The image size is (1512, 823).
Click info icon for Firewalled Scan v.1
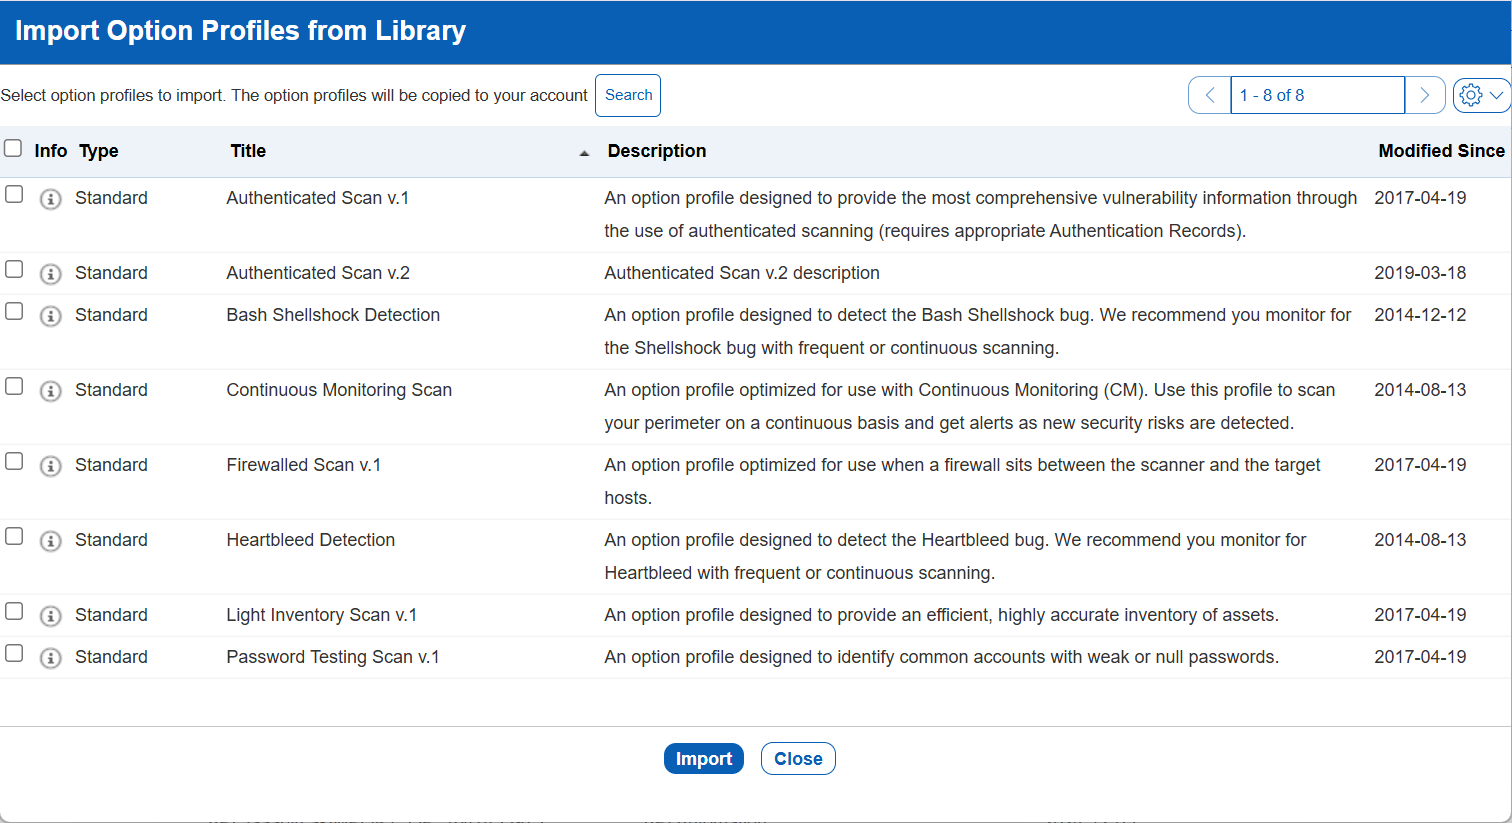[50, 466]
